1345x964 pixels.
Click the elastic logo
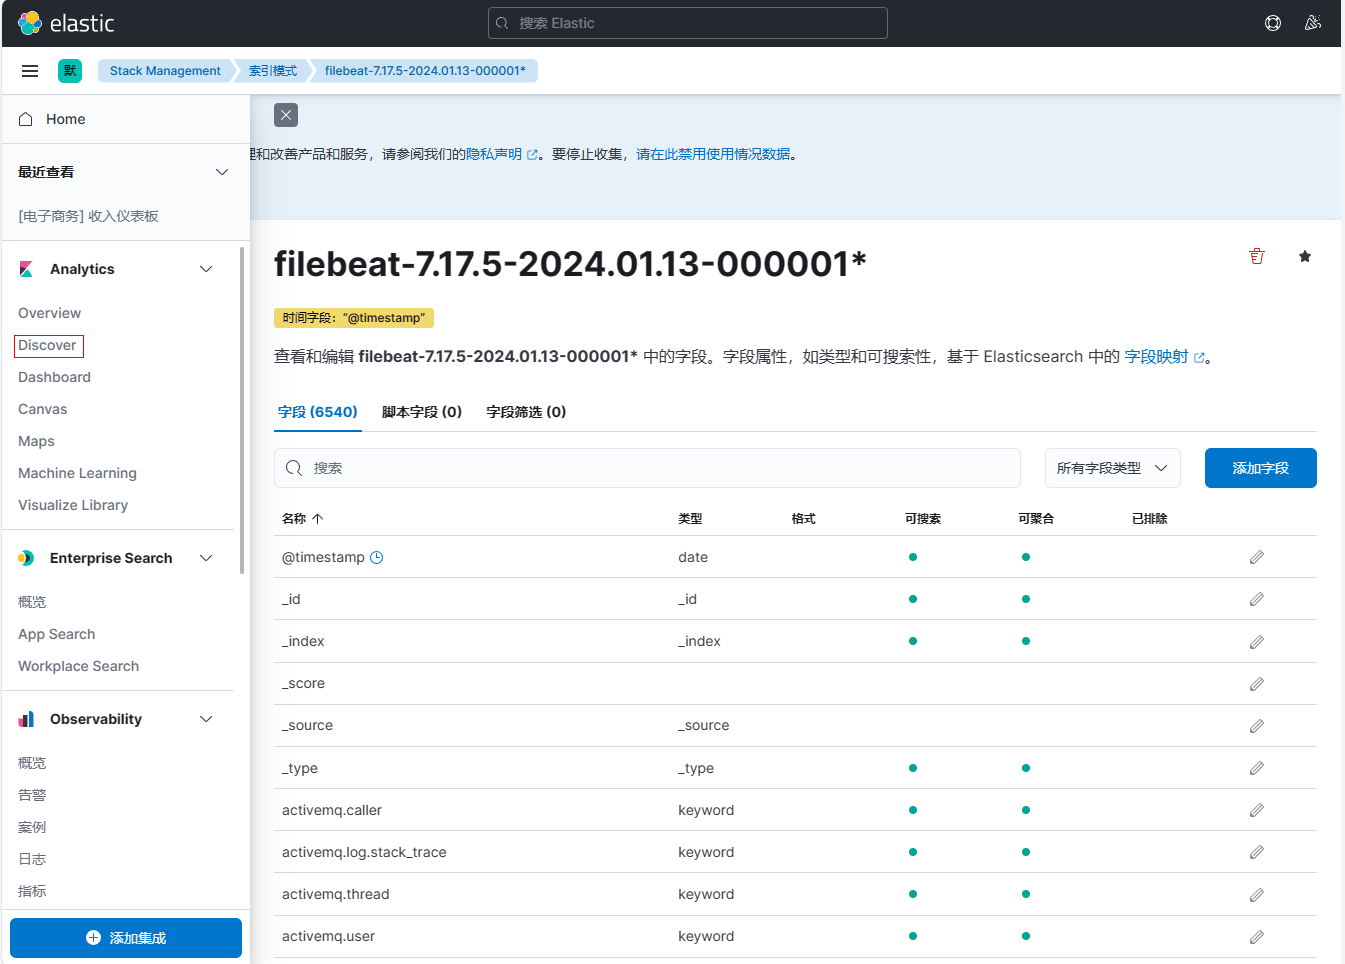66,23
